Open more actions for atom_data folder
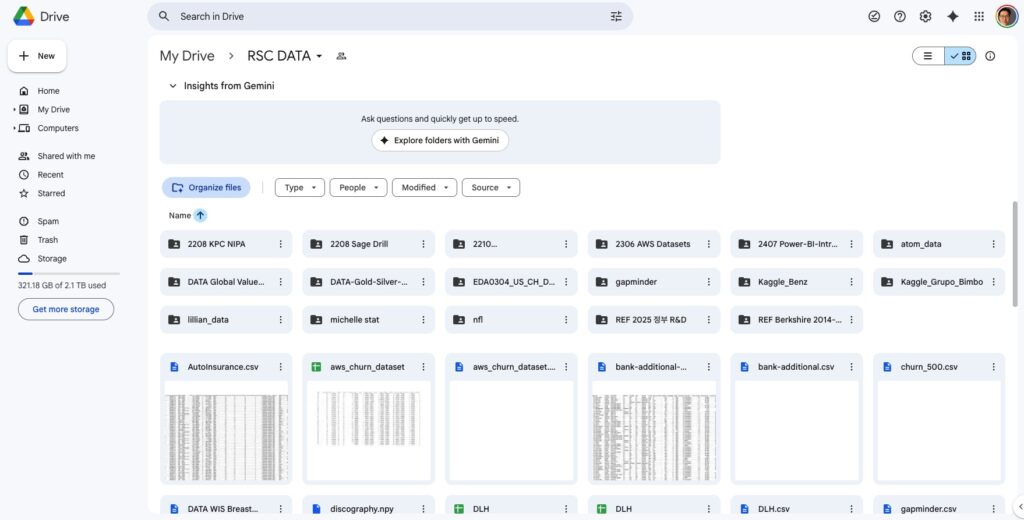The width and height of the screenshot is (1024, 520). tap(993, 244)
